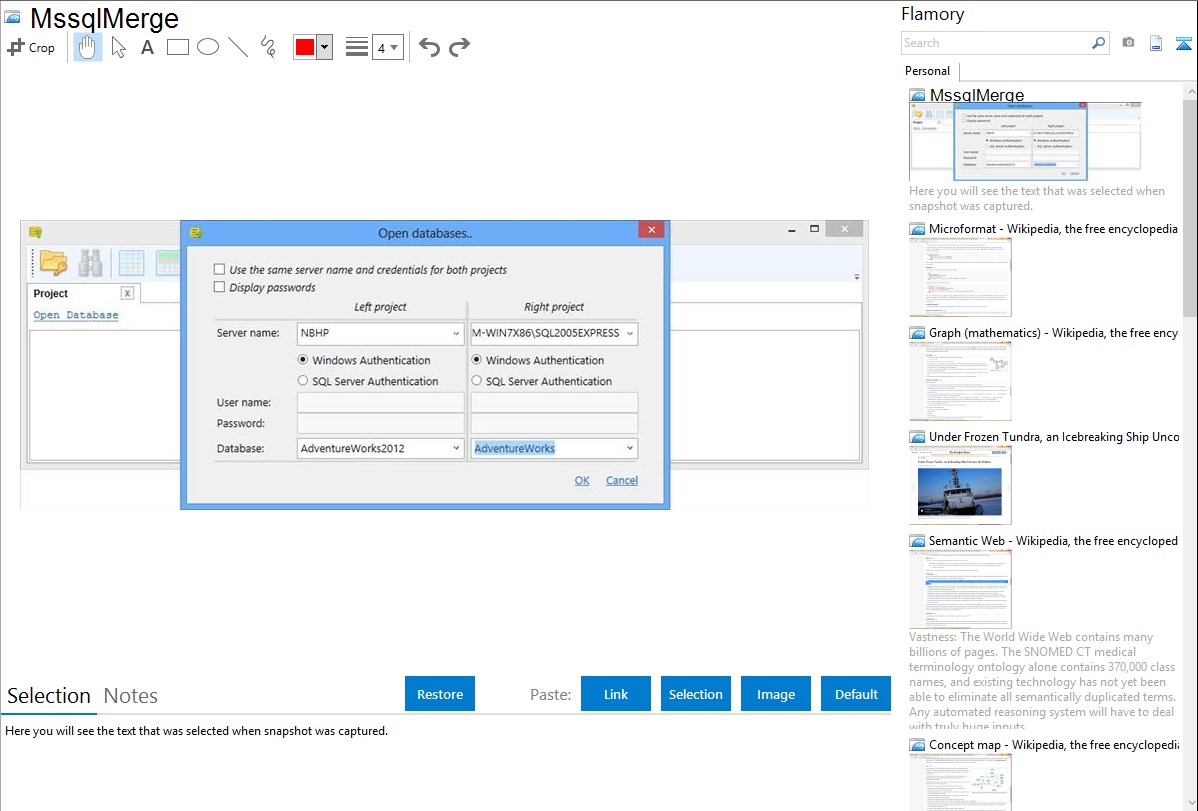
Task: Open the Microformat Wikipedia snapshot thumbnail
Action: click(960, 277)
